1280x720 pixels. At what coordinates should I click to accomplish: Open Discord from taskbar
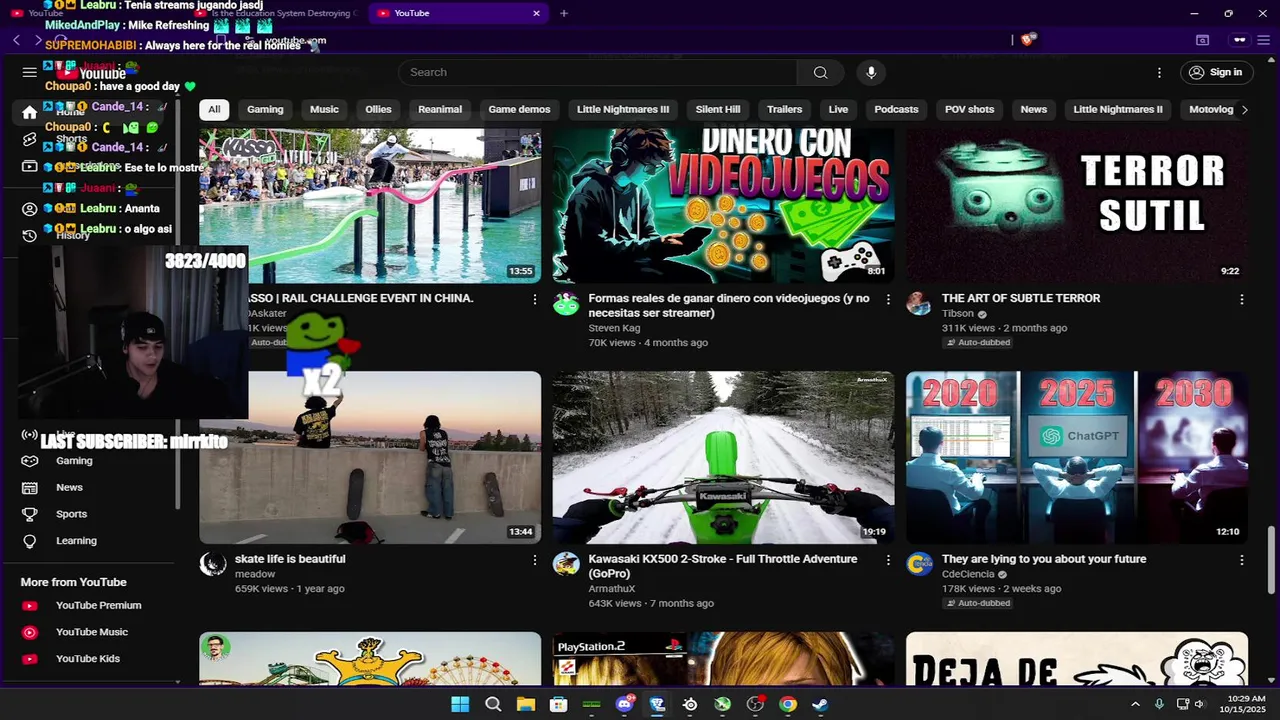point(624,704)
